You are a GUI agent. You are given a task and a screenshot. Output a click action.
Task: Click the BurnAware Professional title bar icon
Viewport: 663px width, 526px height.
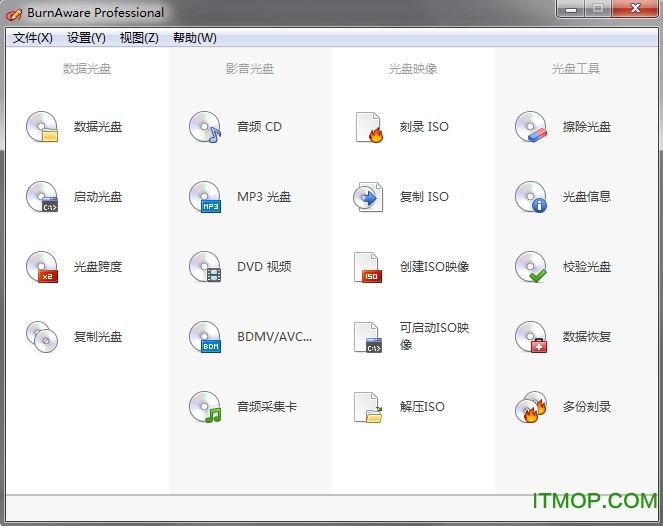(x=14, y=14)
